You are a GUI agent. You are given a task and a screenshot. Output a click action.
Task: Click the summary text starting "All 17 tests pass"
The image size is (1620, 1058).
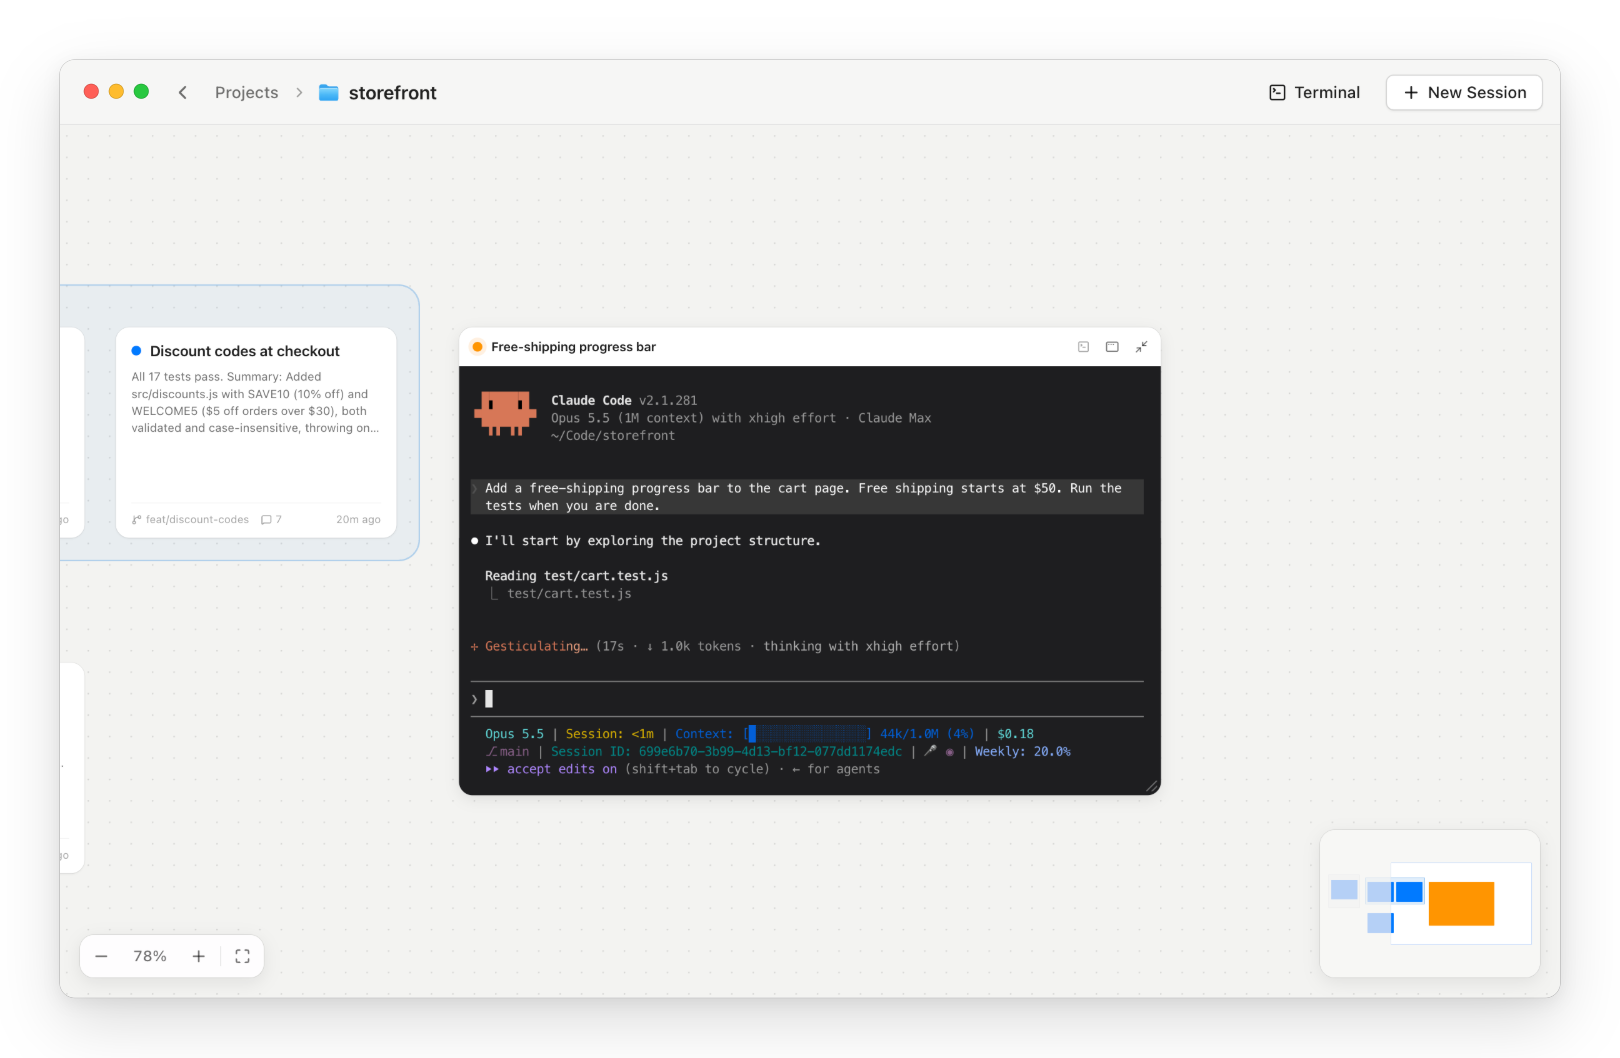[255, 402]
